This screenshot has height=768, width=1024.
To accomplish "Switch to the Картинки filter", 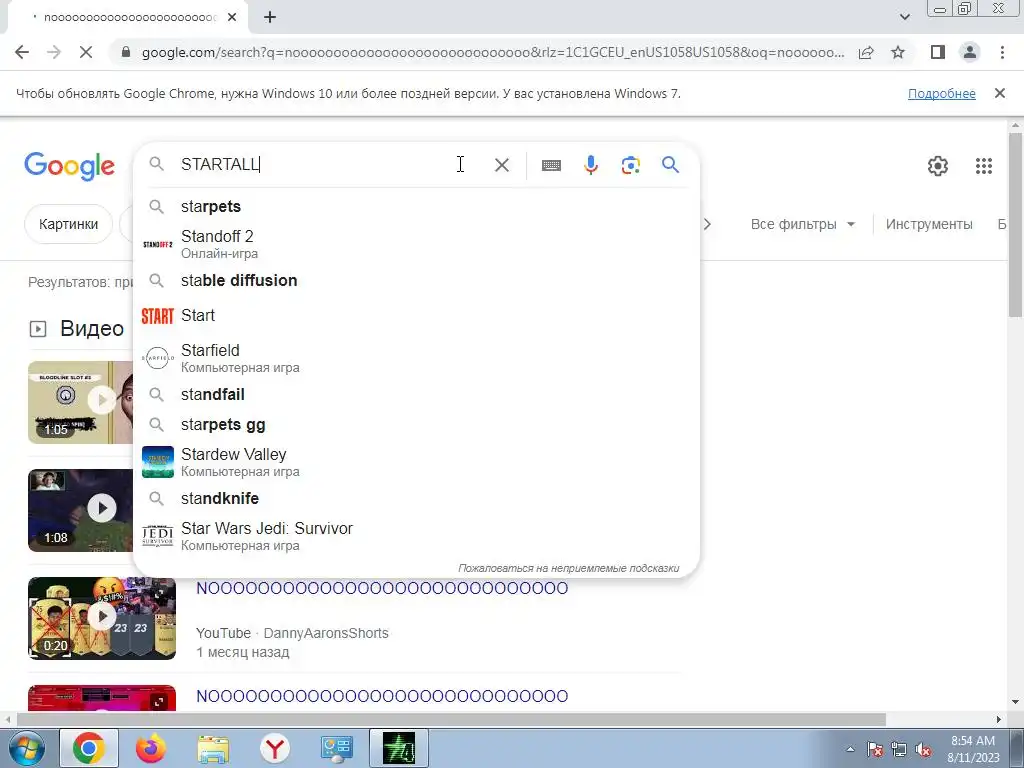I will click(68, 224).
